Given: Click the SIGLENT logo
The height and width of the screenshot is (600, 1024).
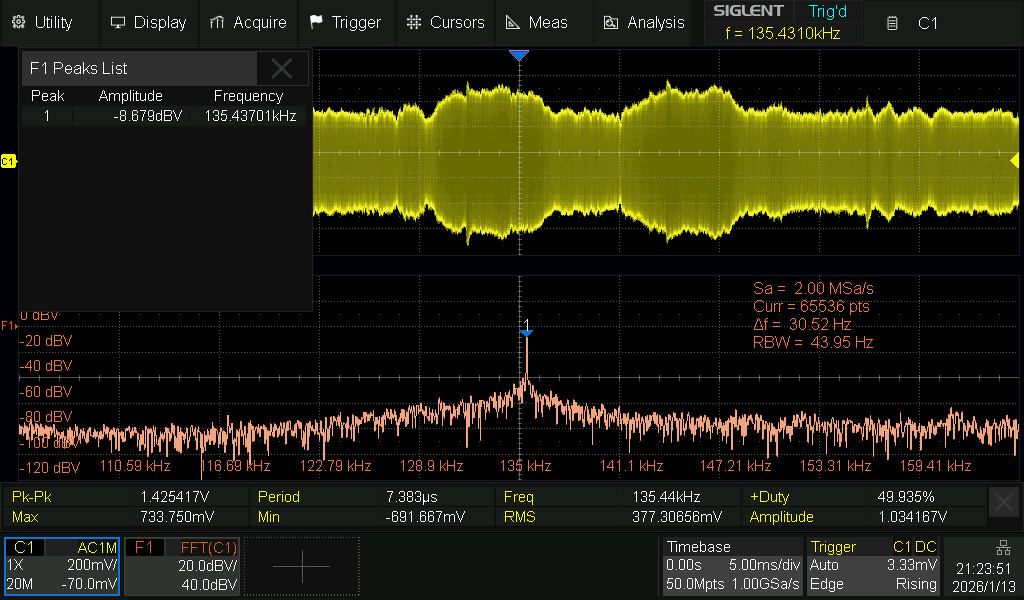Looking at the screenshot, I should 748,11.
